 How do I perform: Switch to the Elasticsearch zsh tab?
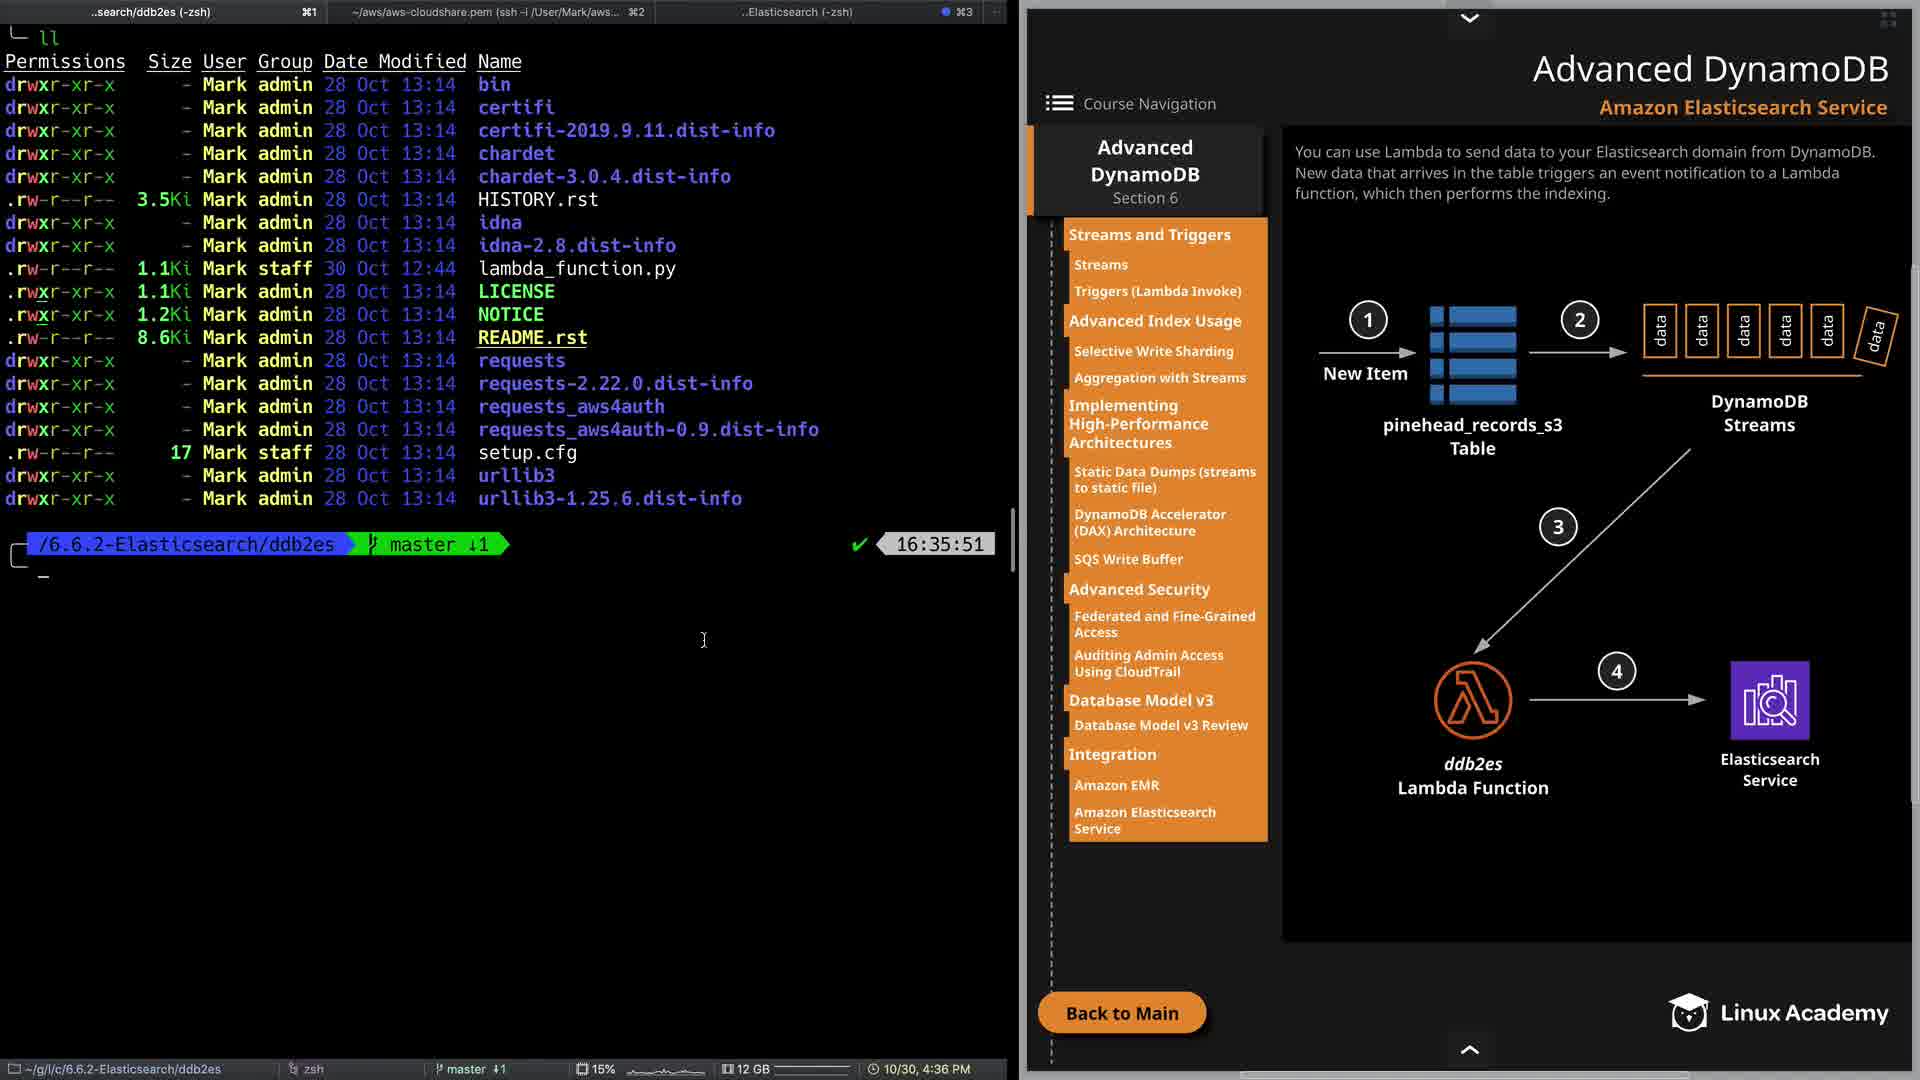tap(797, 12)
